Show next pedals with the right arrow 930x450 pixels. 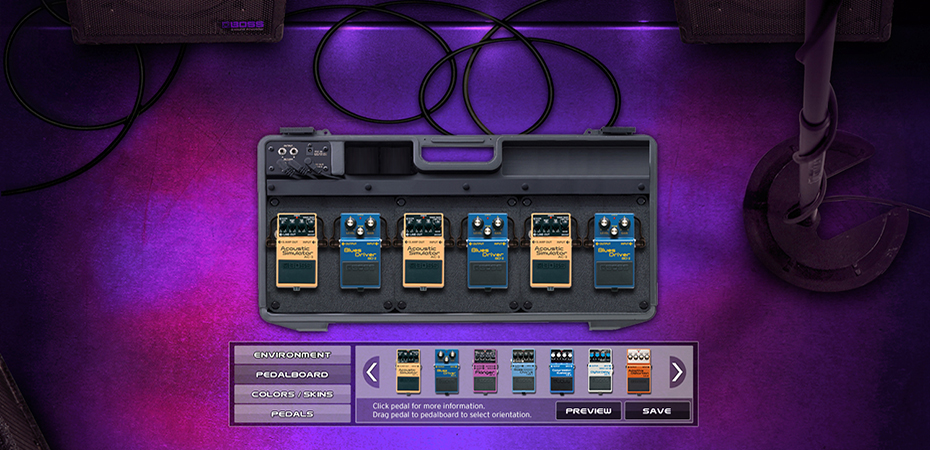click(677, 372)
